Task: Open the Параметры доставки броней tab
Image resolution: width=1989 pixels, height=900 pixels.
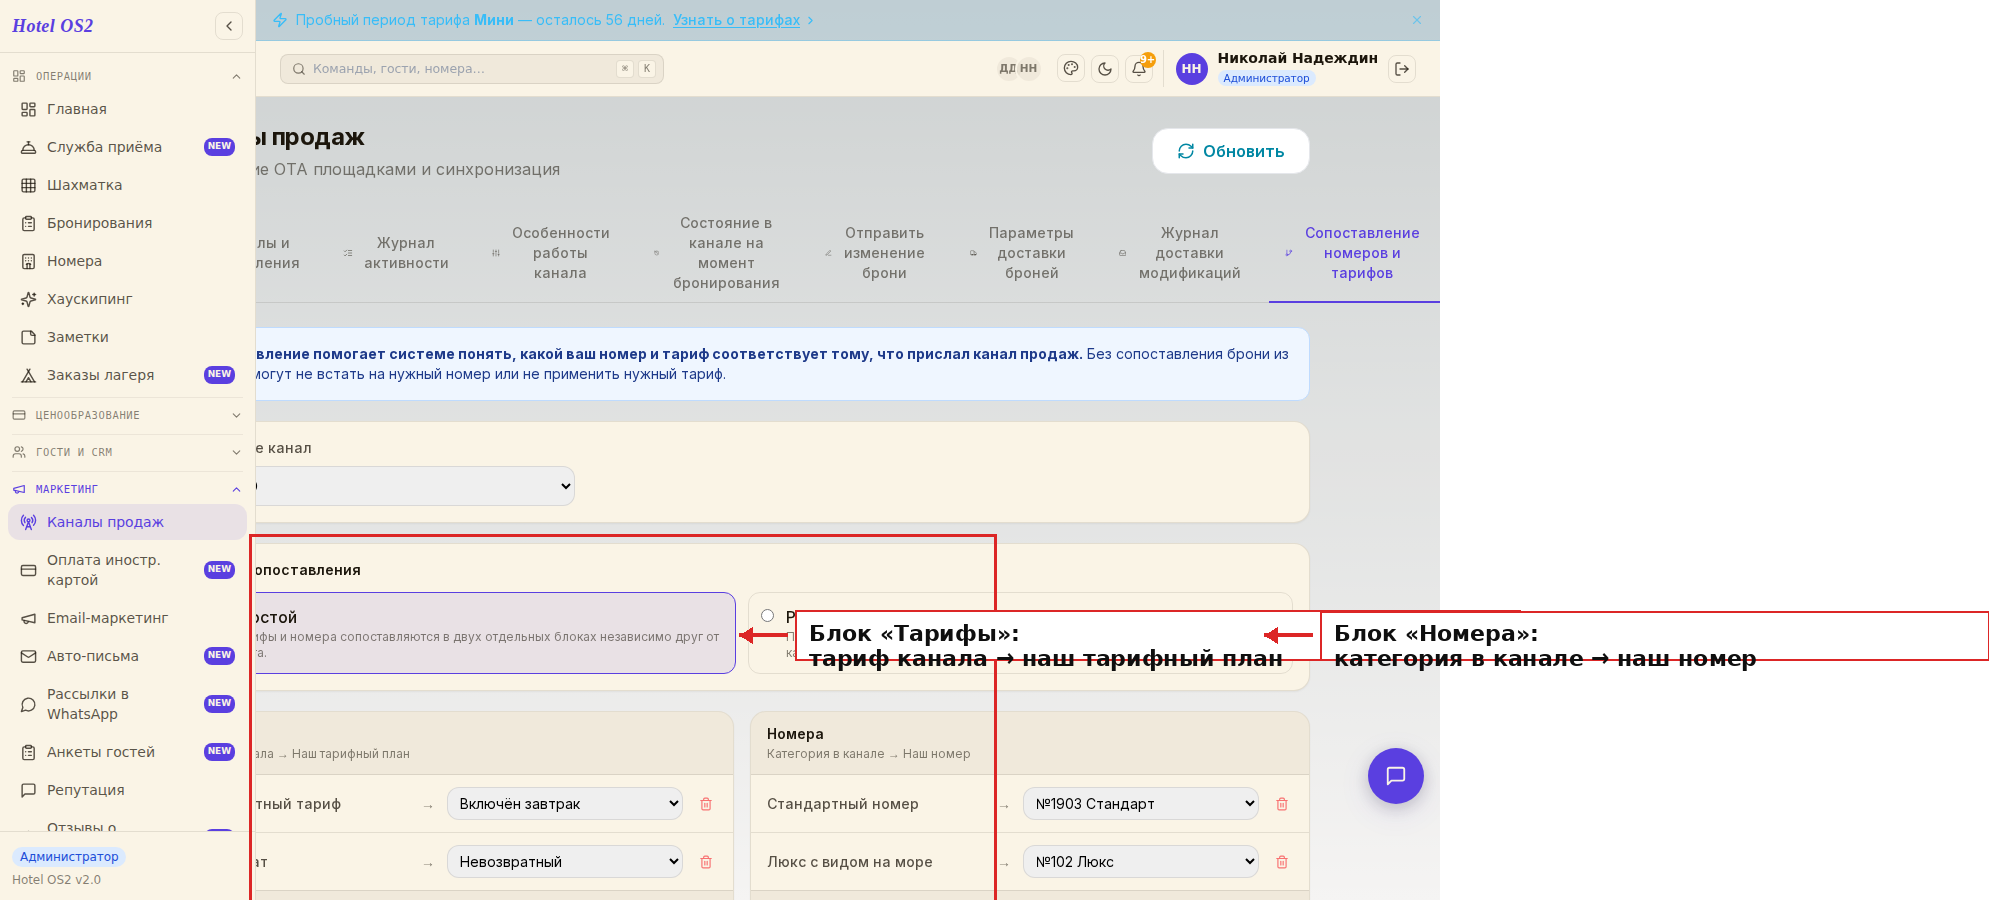Action: point(1031,253)
